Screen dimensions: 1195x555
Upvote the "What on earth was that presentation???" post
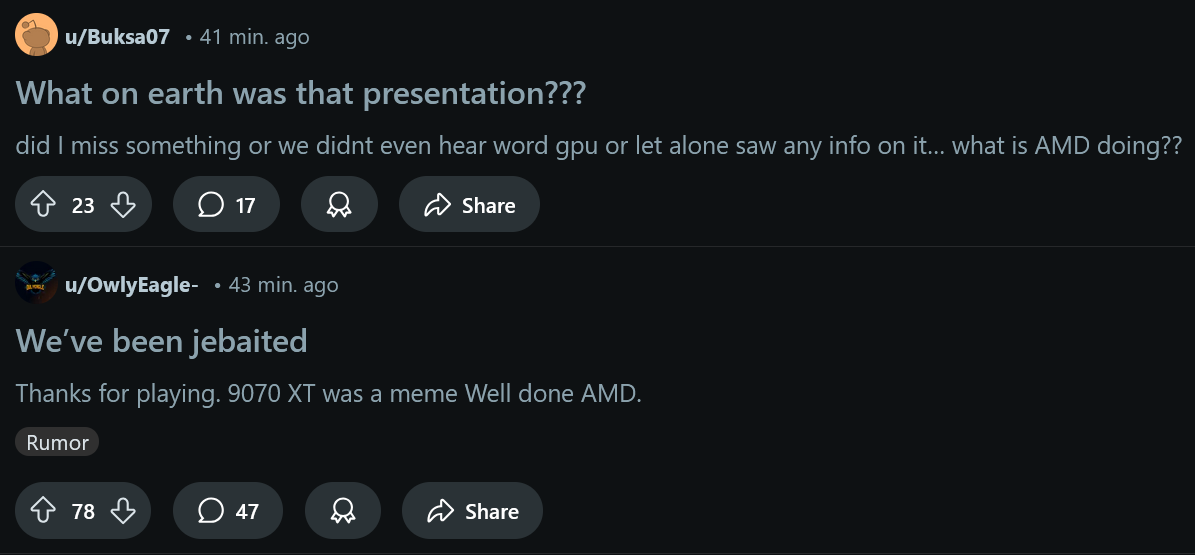43,204
